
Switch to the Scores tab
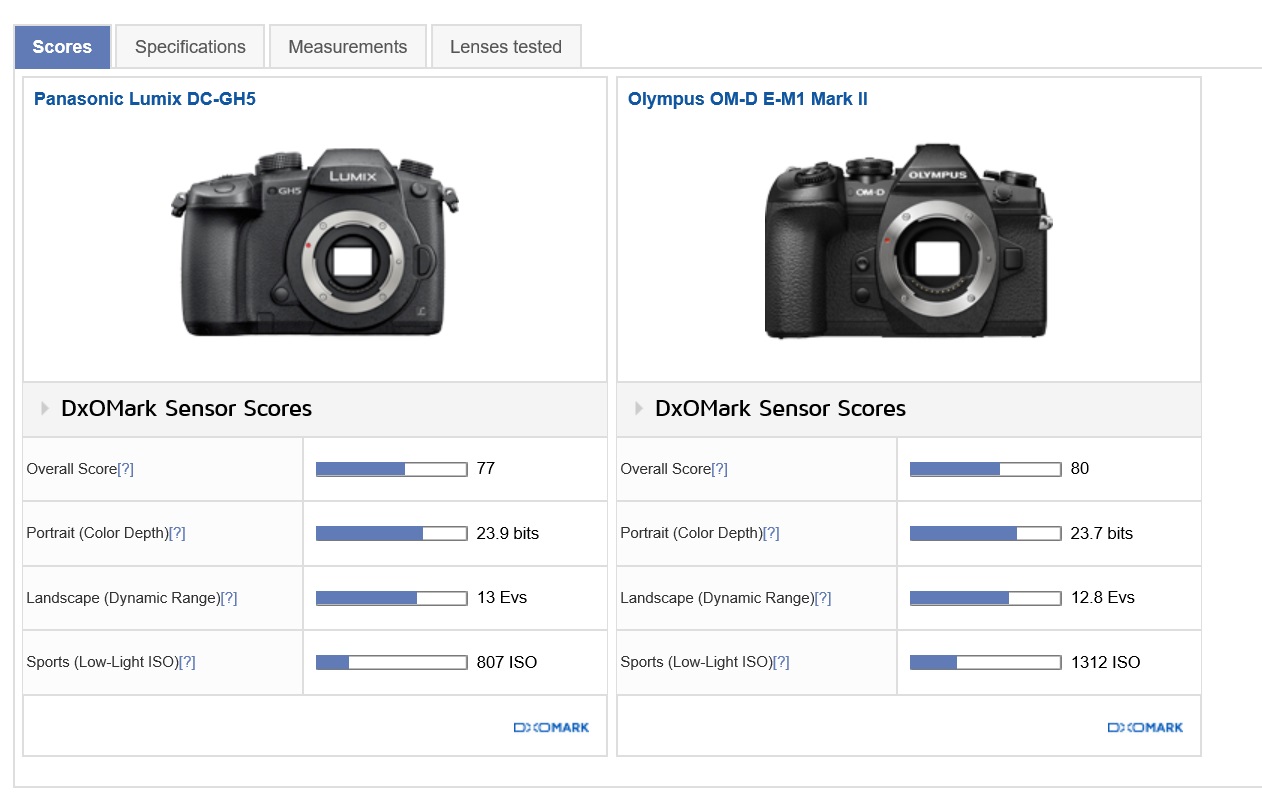[62, 47]
